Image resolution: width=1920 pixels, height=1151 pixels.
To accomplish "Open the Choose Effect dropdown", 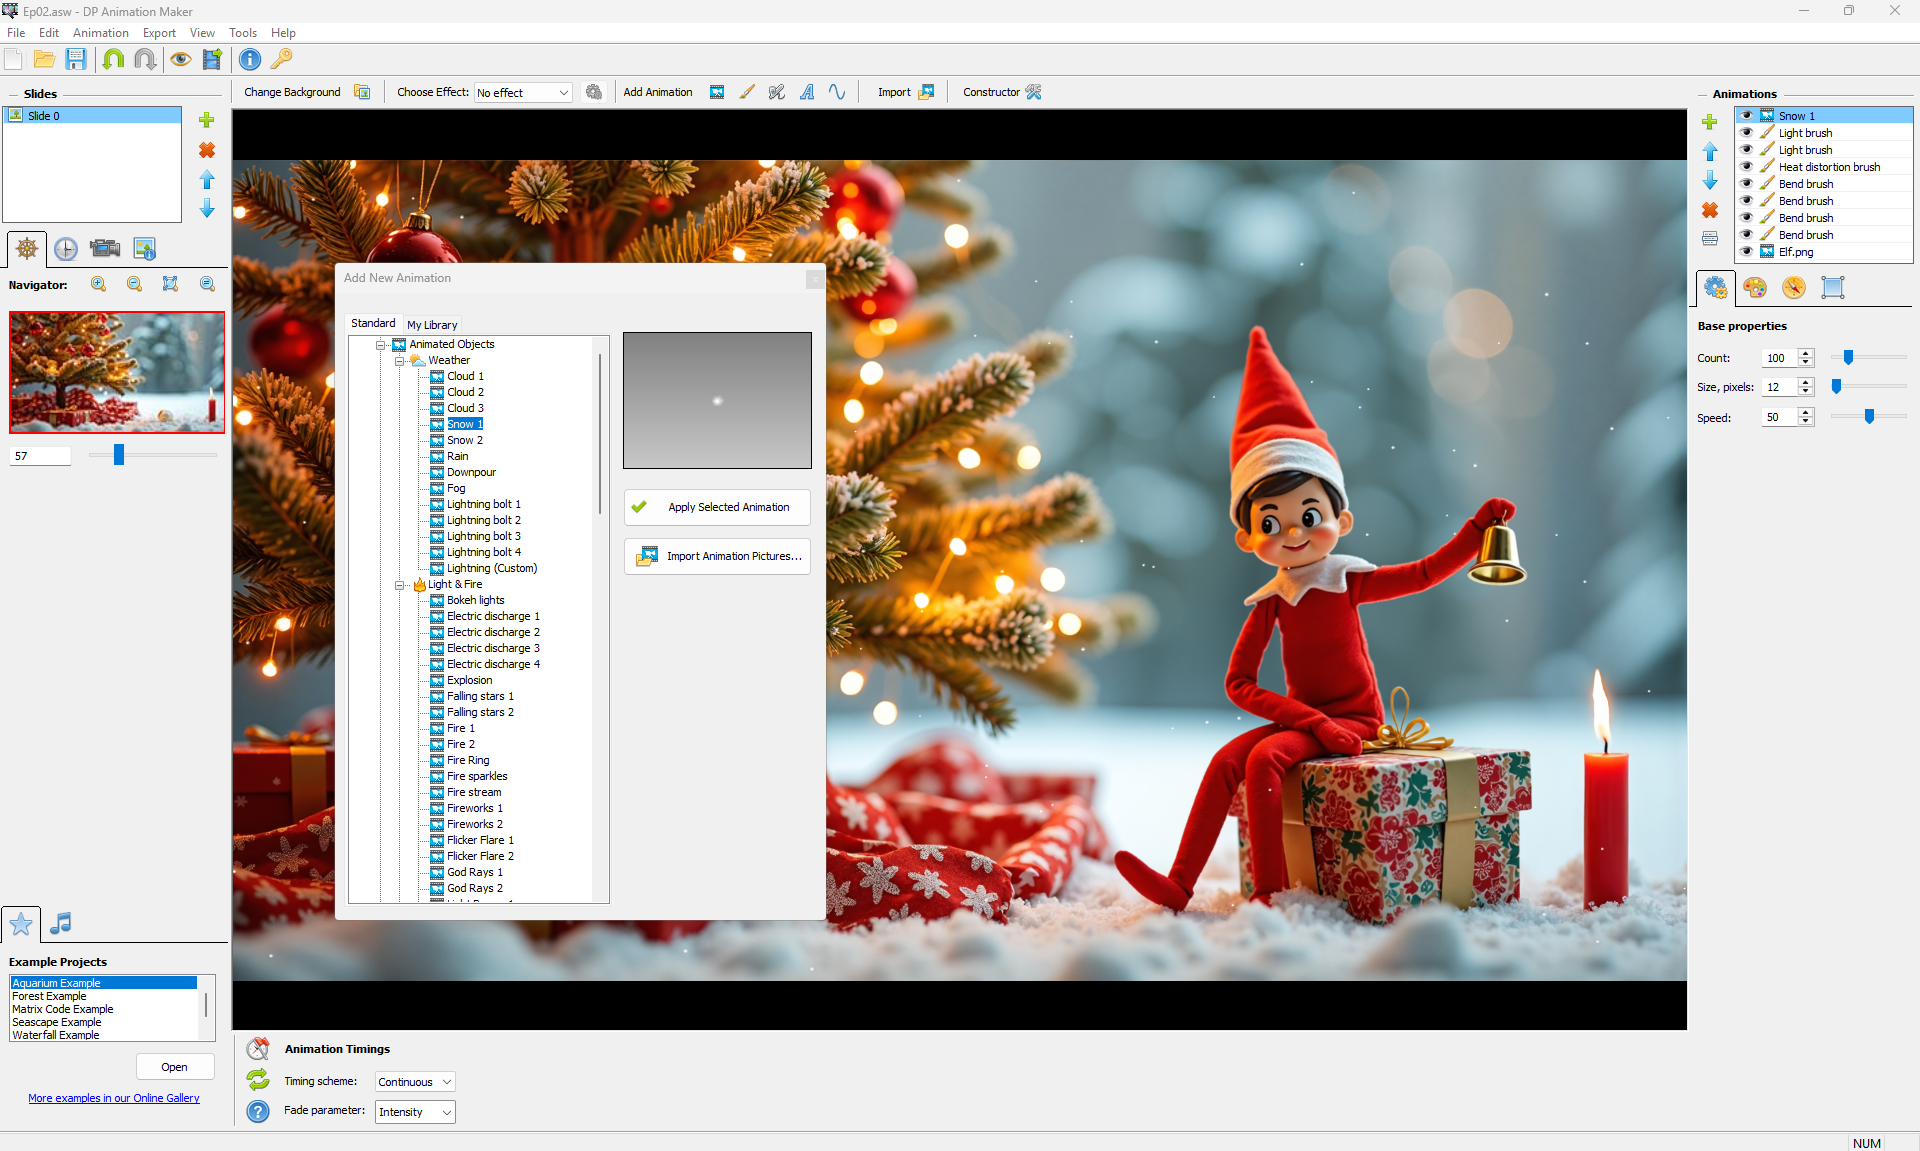I will point(523,93).
